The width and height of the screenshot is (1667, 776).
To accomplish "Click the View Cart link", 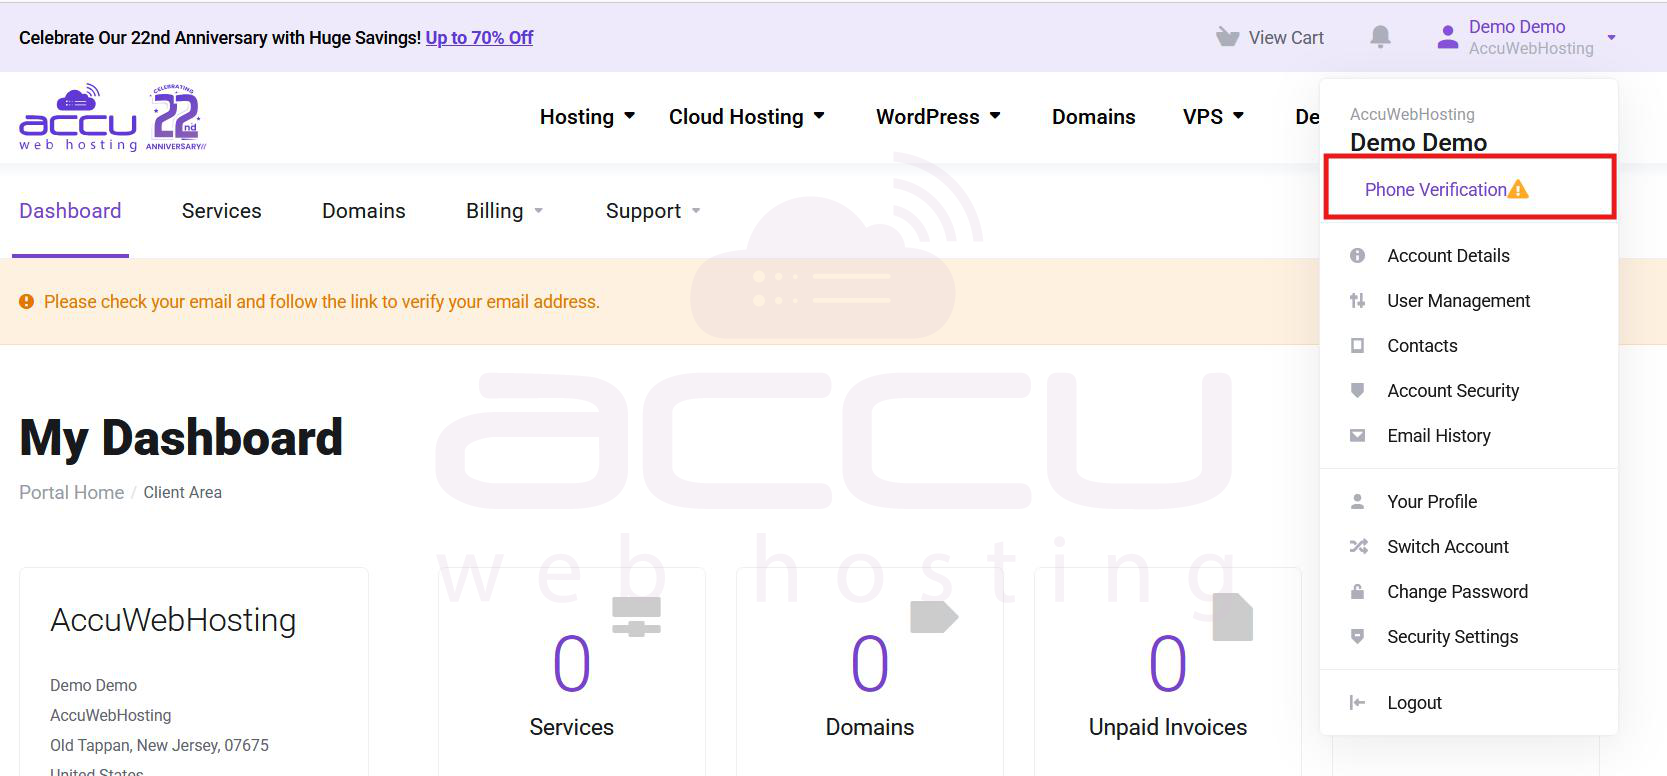I will click(x=1286, y=38).
